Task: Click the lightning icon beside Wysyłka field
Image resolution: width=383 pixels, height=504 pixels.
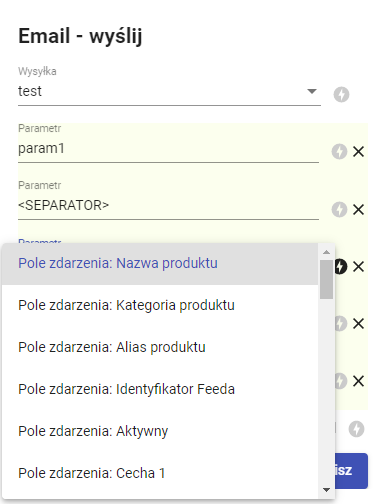Action: tap(341, 94)
